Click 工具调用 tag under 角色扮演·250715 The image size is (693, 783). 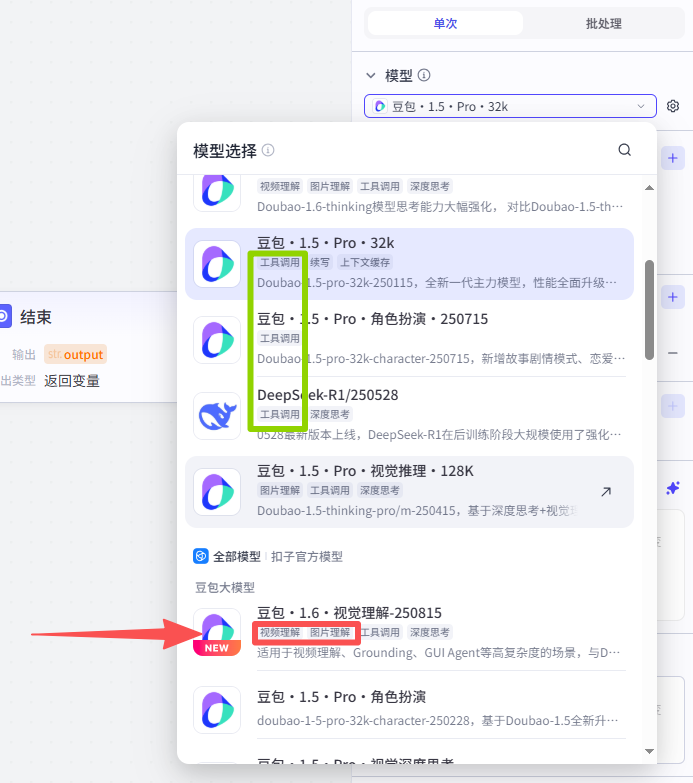pos(280,338)
